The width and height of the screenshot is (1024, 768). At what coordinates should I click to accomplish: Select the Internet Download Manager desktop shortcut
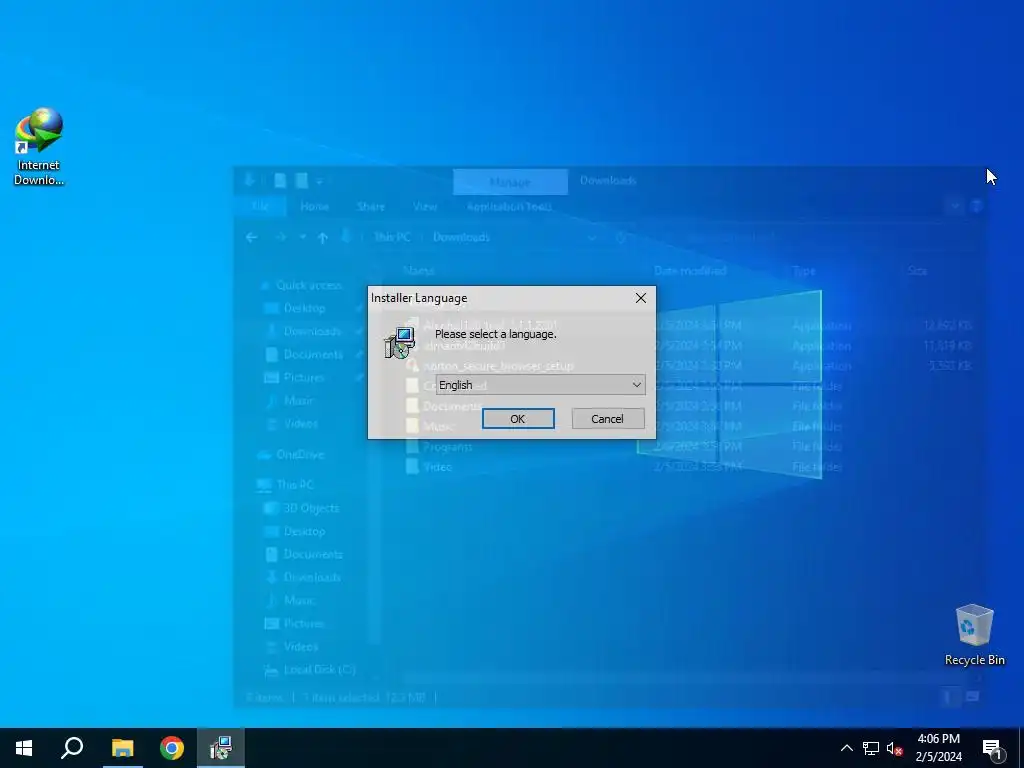pyautogui.click(x=39, y=147)
